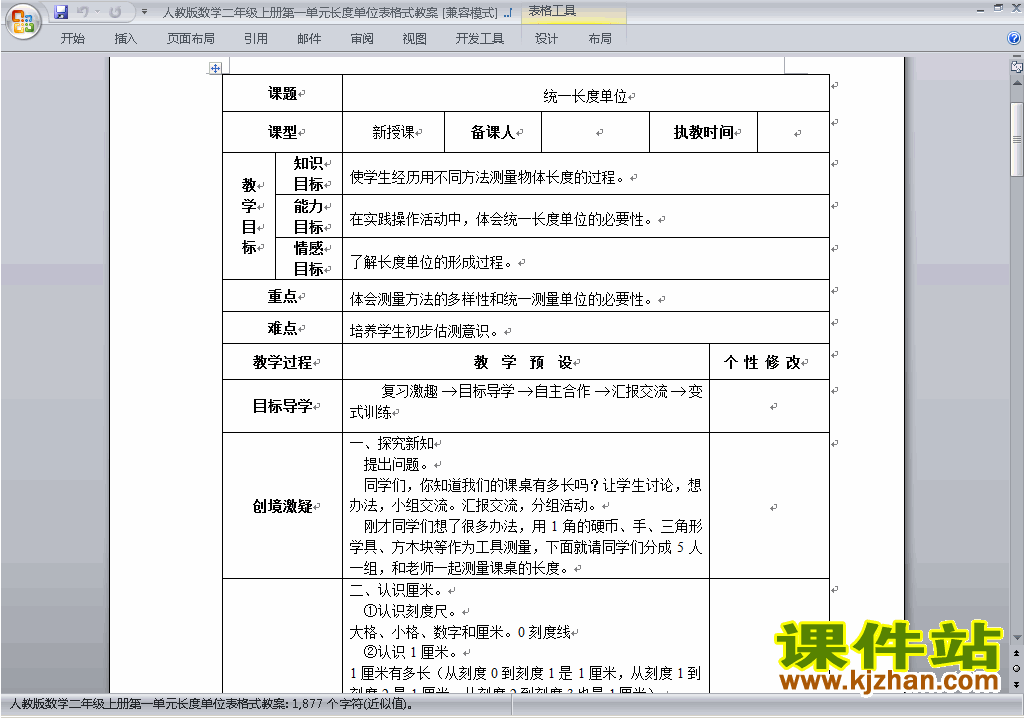Click the 教学过程 header cell
This screenshot has width=1024, height=718.
[x=282, y=362]
